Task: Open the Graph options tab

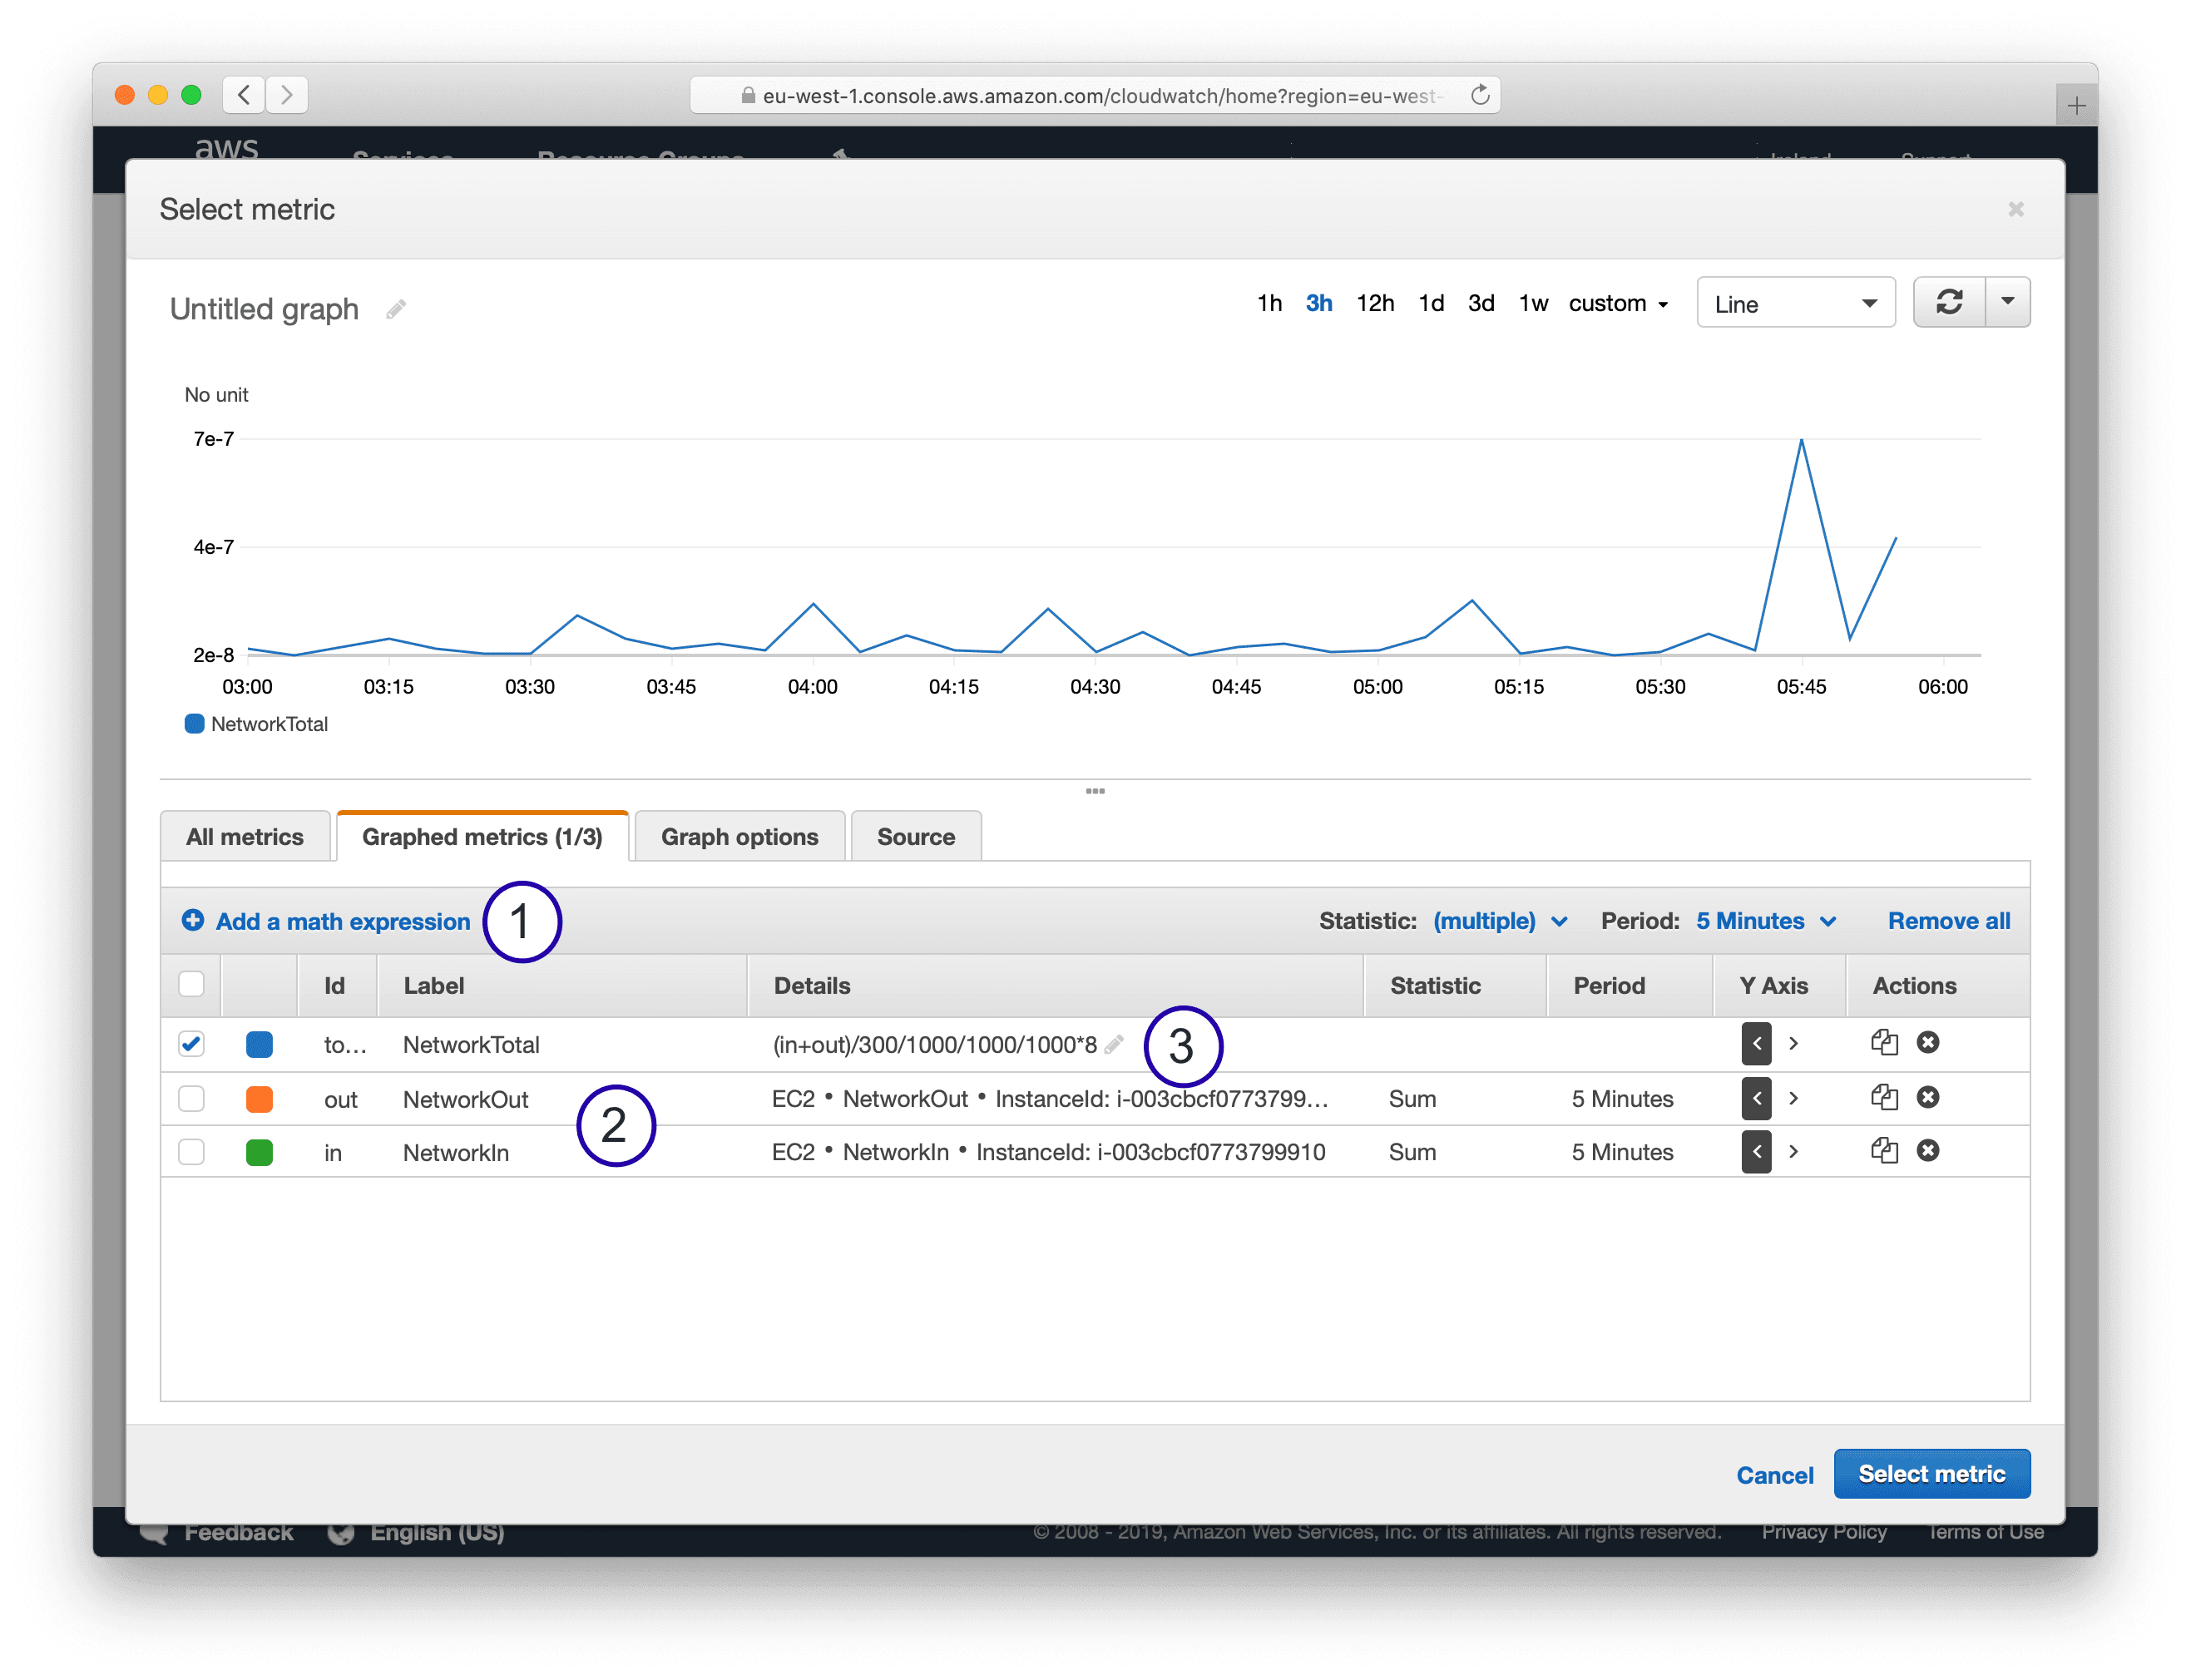Action: [x=739, y=837]
